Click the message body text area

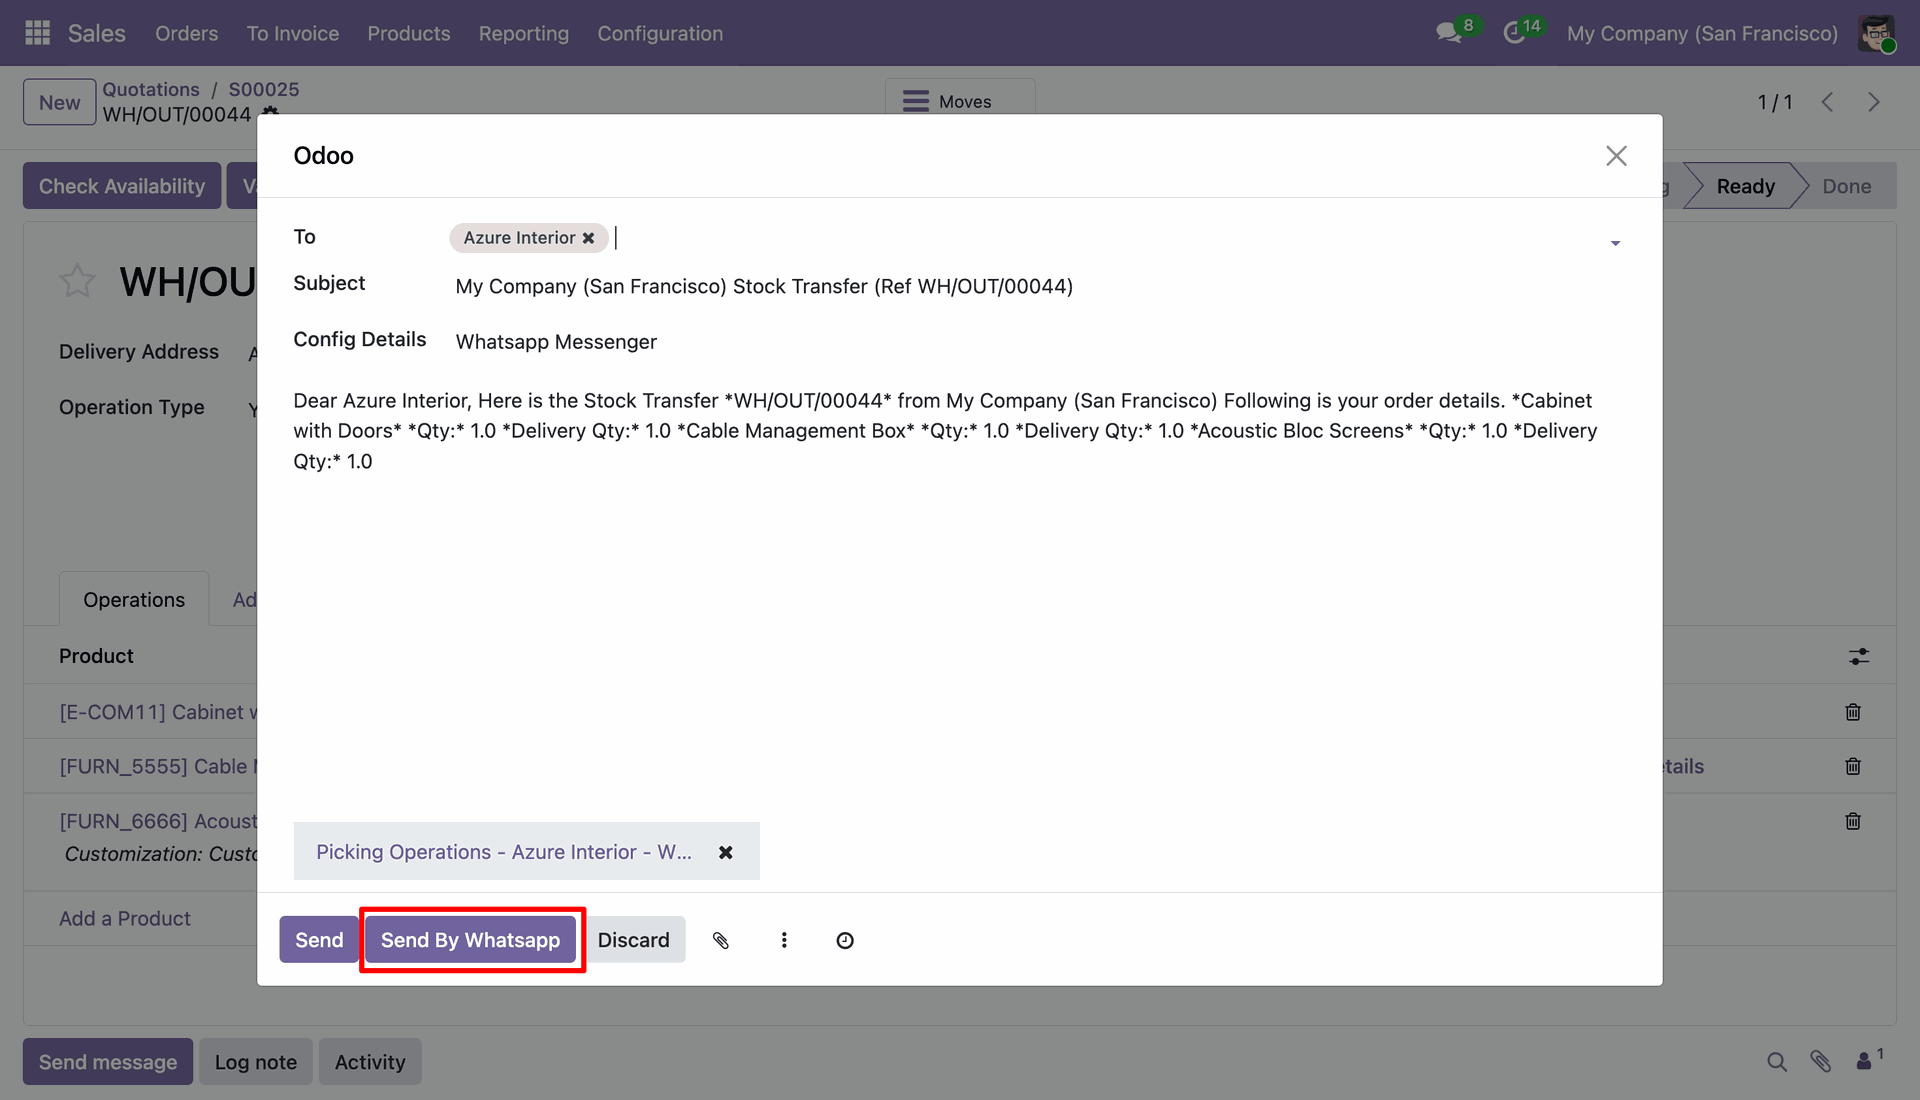[957, 431]
